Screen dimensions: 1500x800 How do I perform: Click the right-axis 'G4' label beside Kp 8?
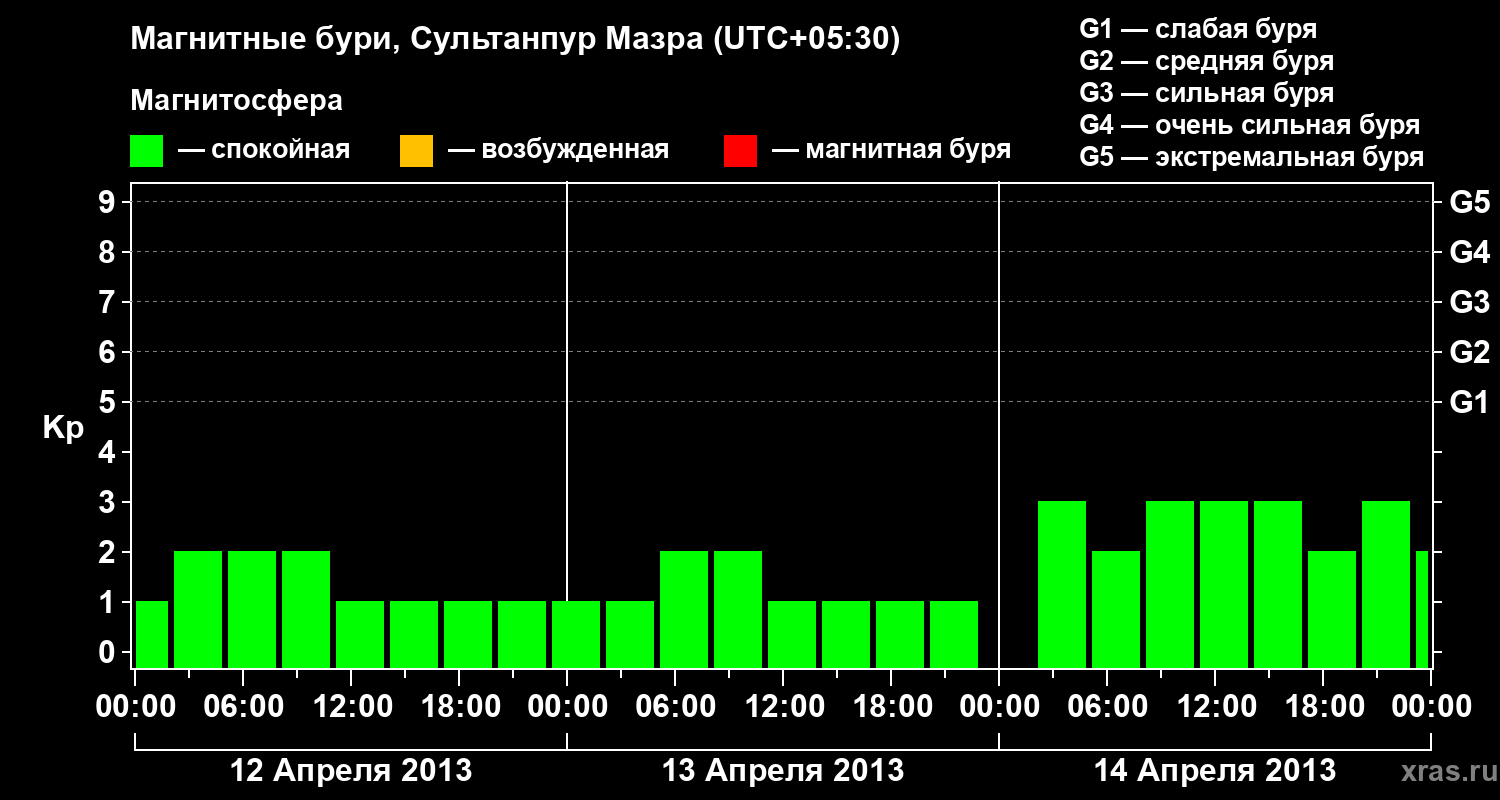tap(1470, 252)
